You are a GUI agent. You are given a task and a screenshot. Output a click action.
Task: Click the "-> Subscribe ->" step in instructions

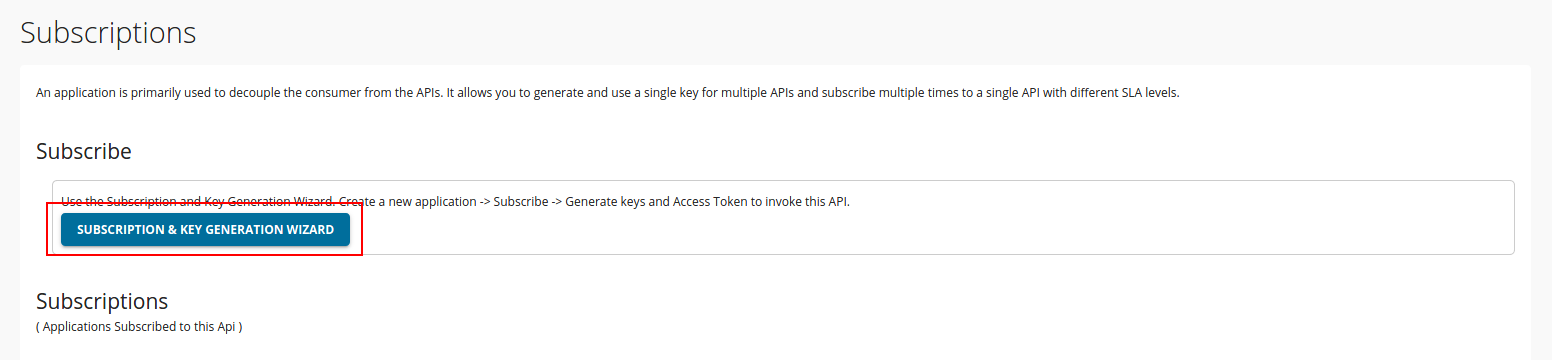[521, 201]
